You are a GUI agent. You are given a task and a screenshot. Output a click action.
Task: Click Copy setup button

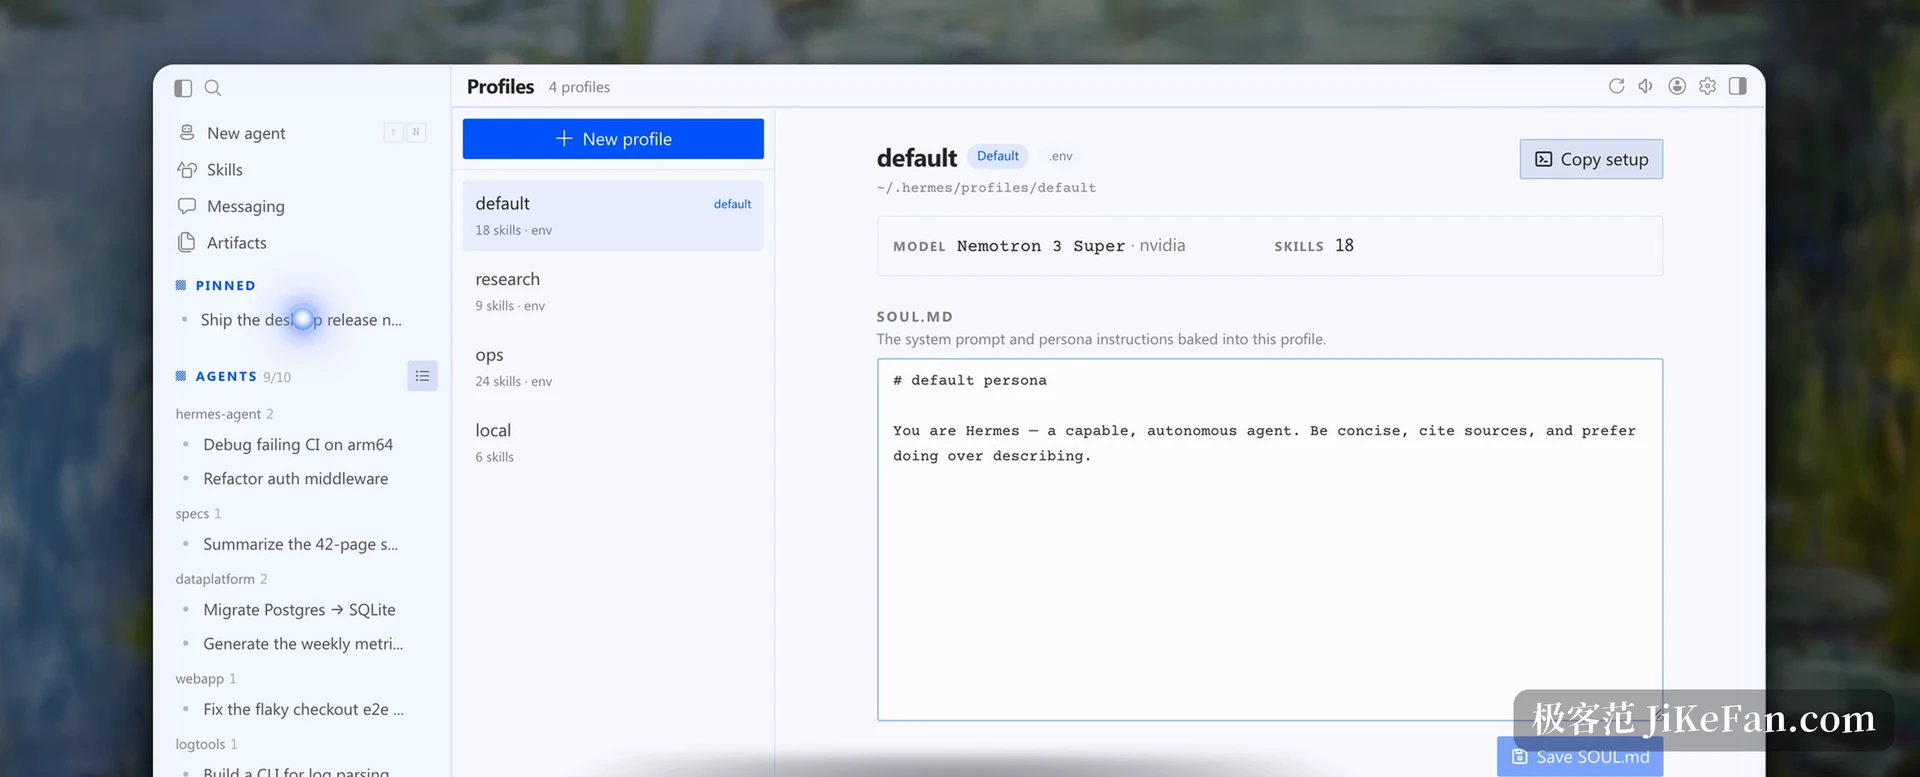1591,159
